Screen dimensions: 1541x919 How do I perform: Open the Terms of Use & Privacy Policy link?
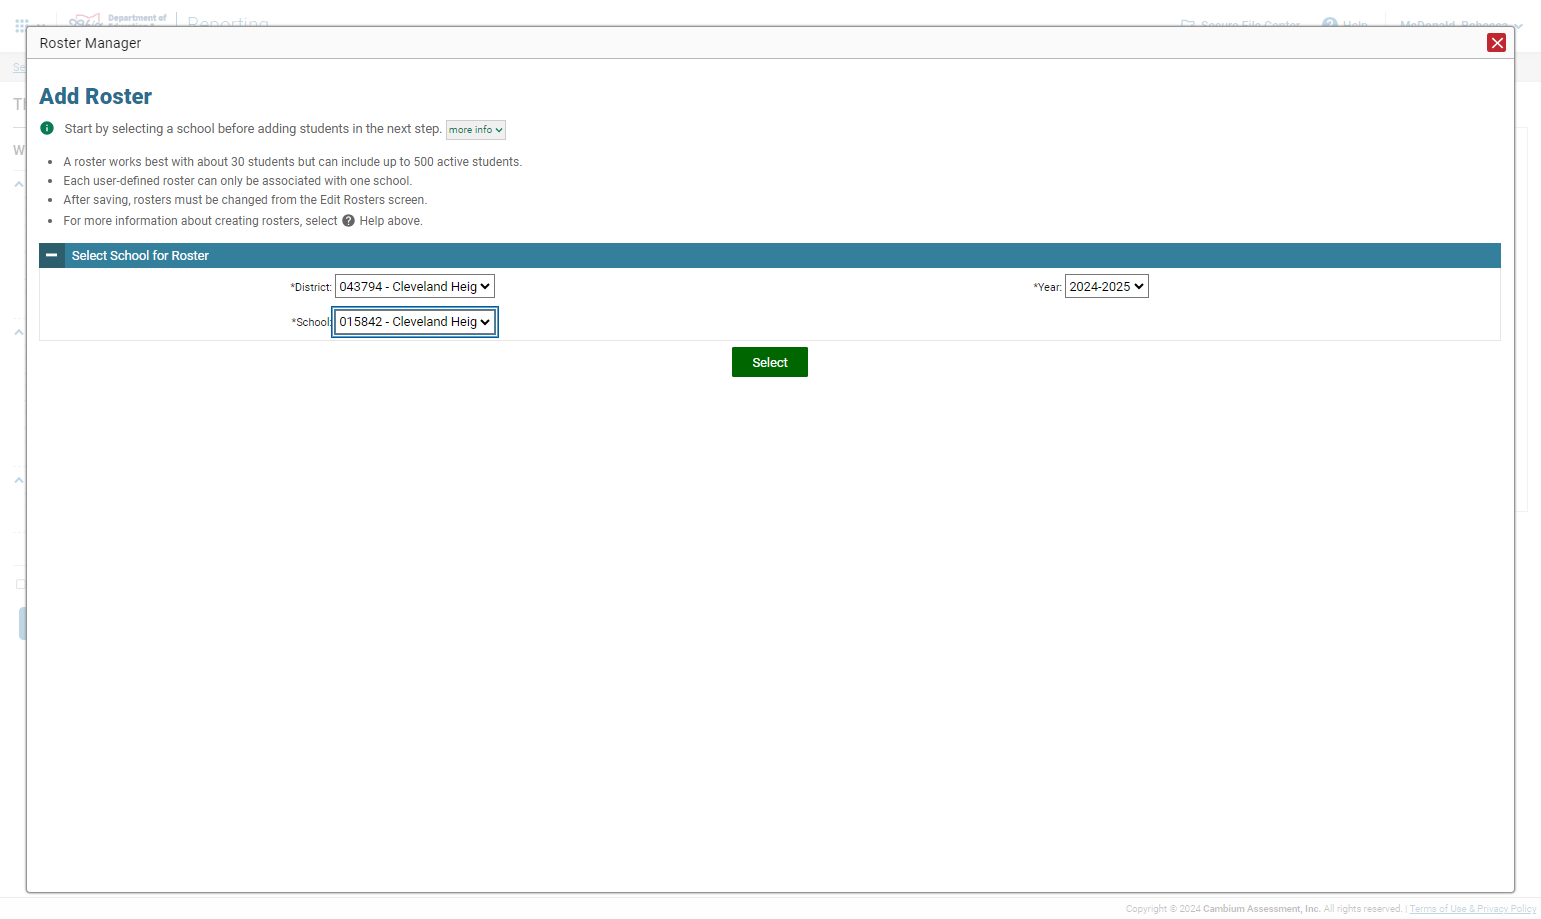tap(1472, 909)
